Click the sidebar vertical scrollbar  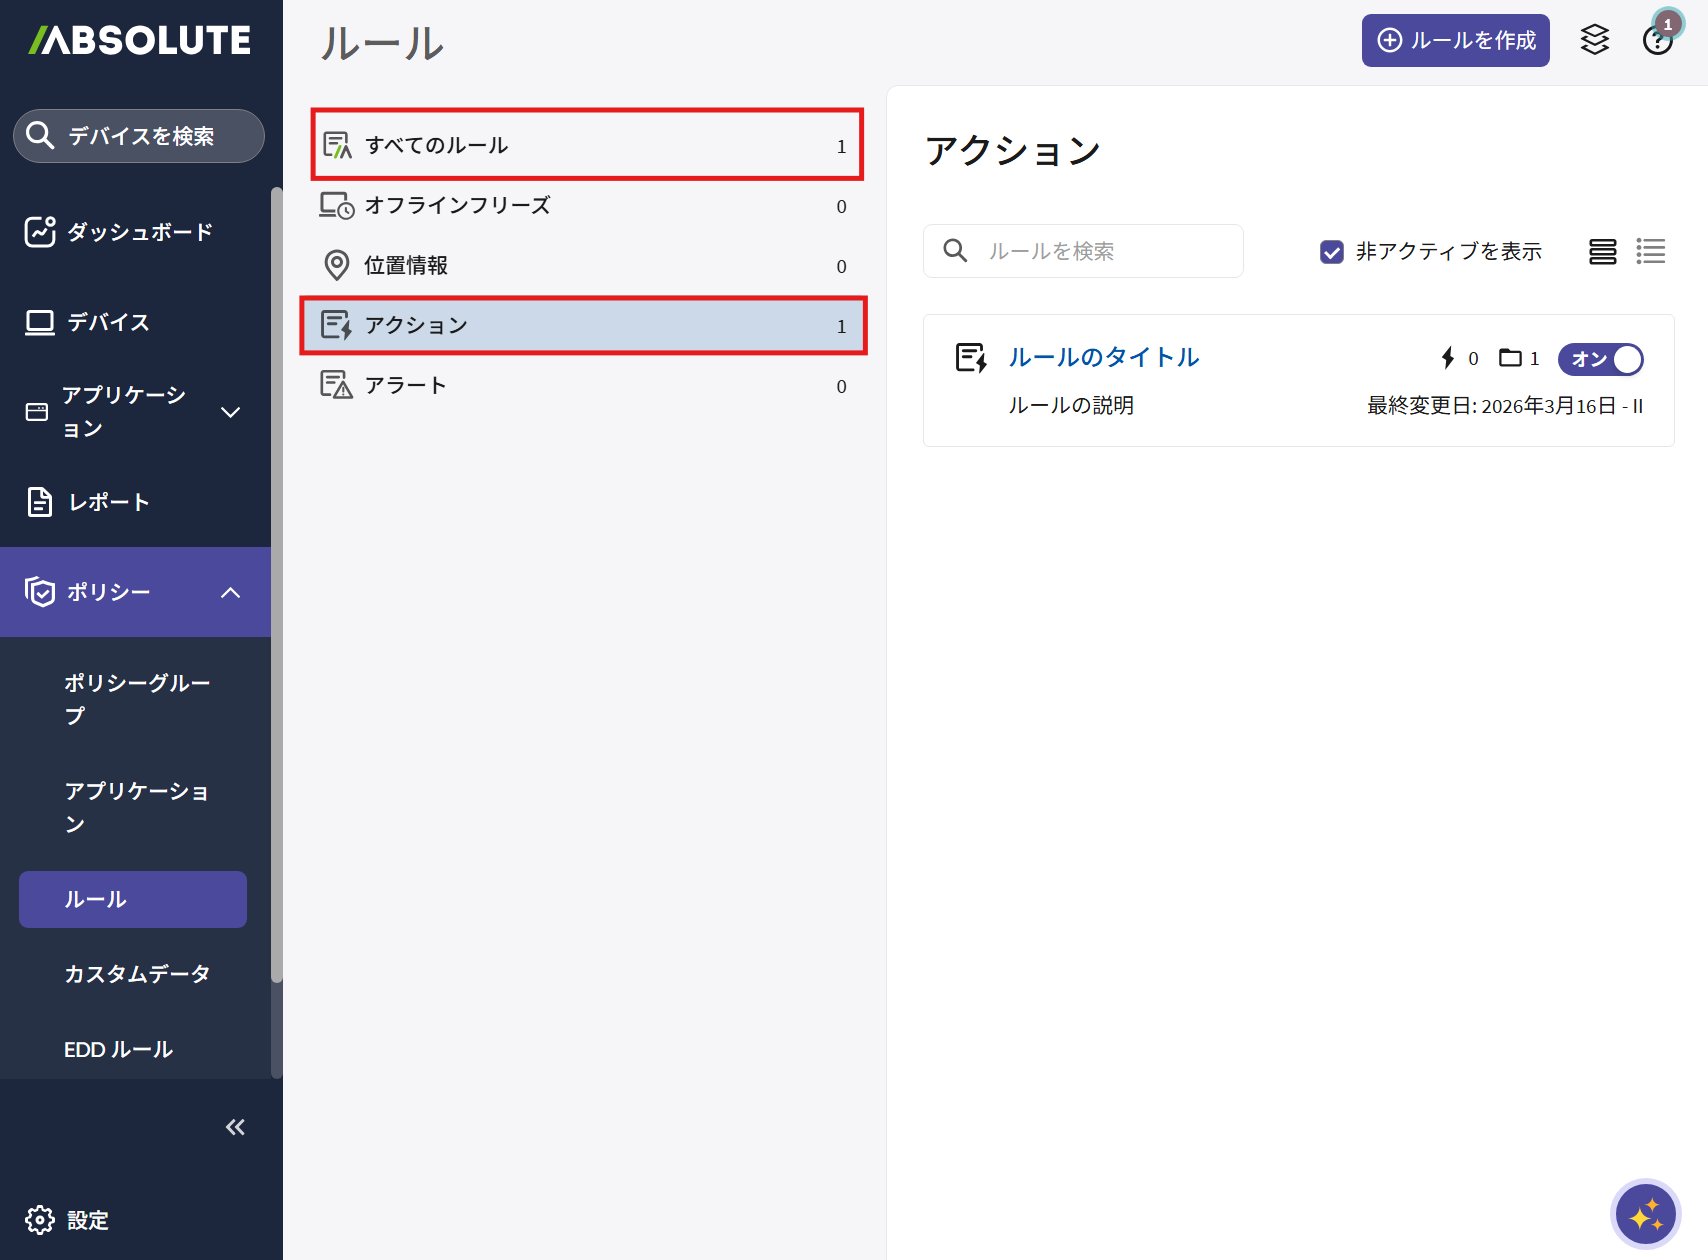[277, 580]
